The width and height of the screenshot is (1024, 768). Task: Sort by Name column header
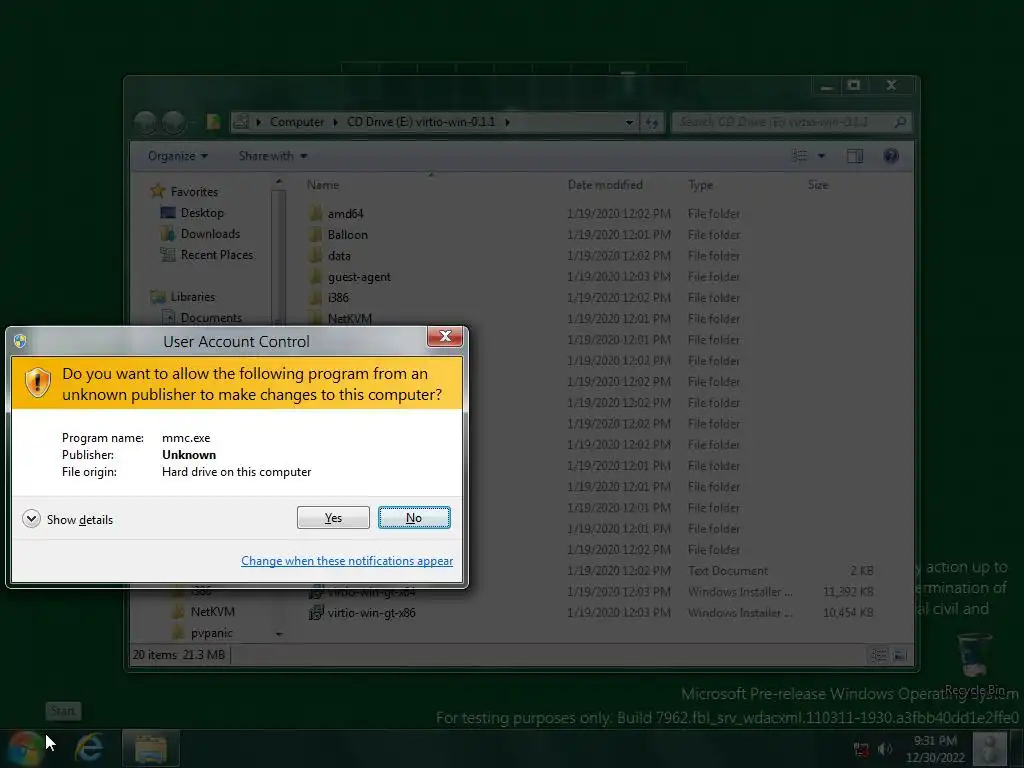tap(323, 185)
